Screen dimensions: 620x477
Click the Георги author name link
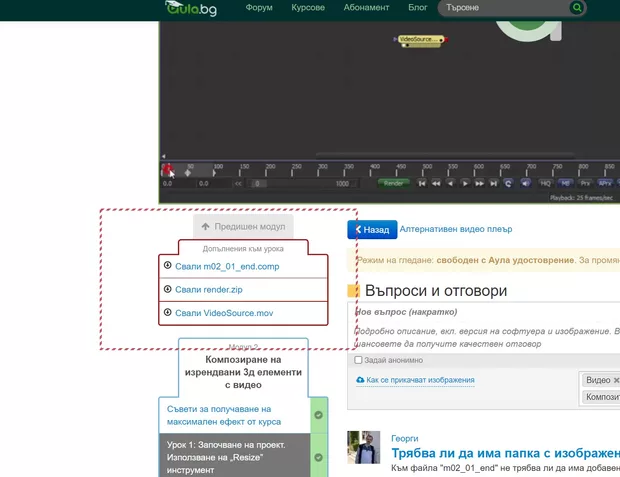(405, 438)
